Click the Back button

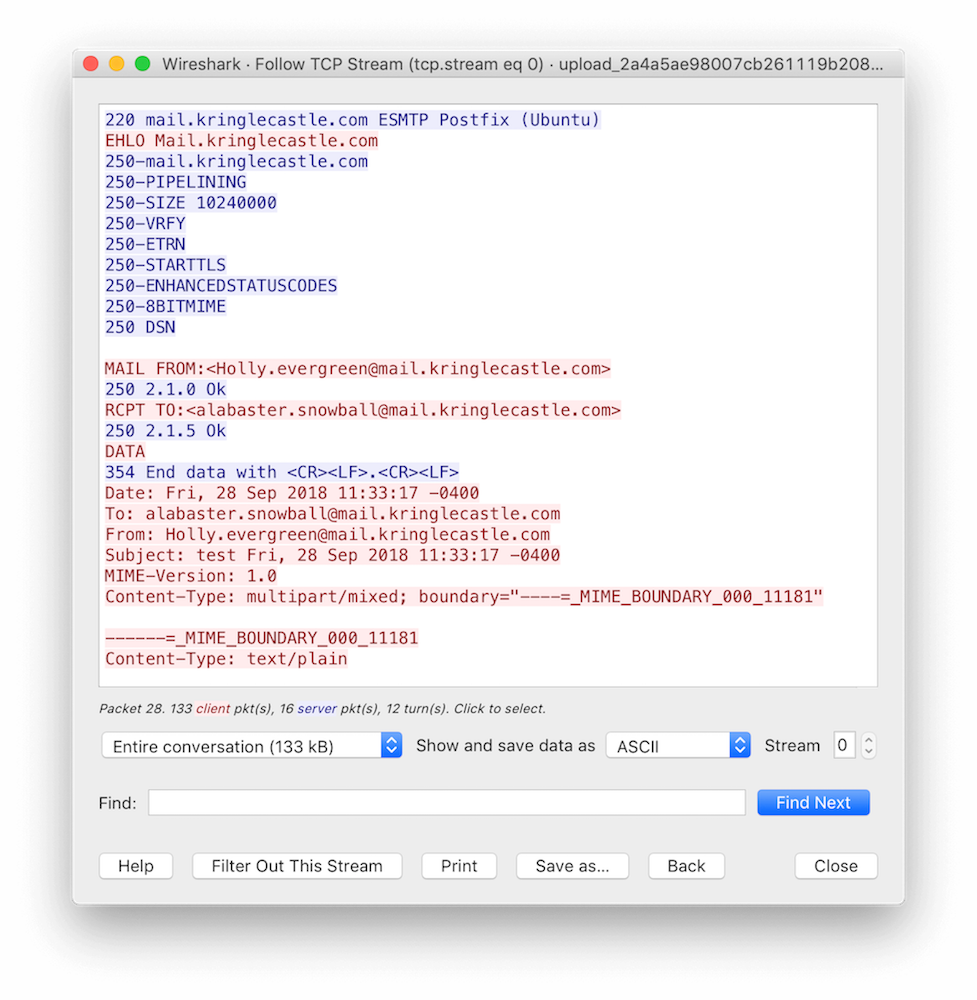(x=686, y=866)
